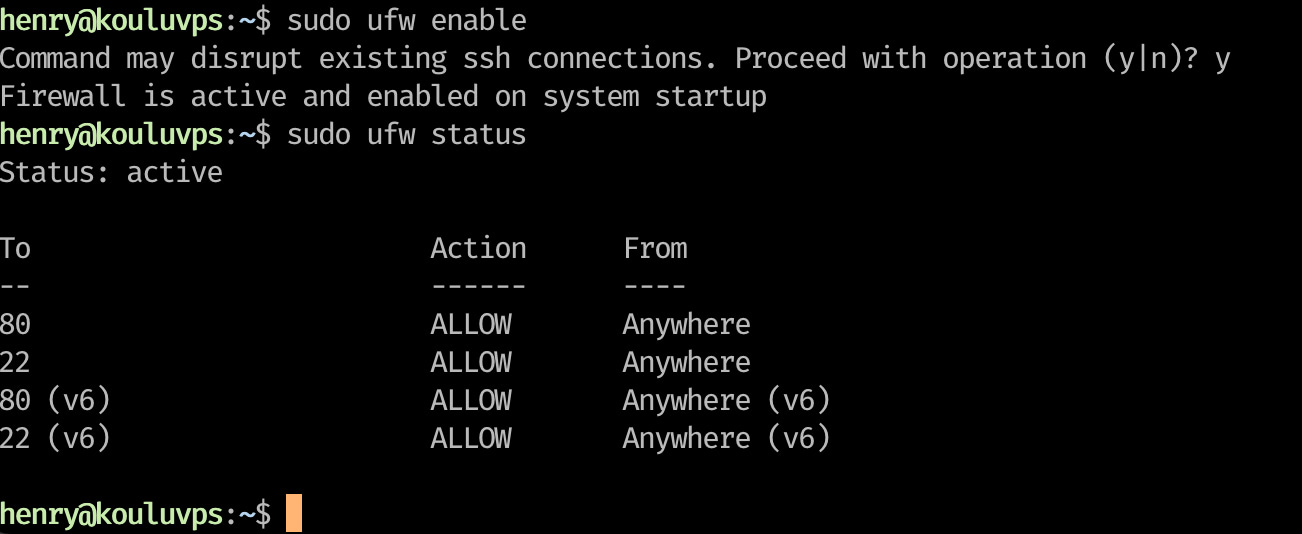
Task: Click ALLOW in the '22 (v6)' row
Action: coord(471,438)
